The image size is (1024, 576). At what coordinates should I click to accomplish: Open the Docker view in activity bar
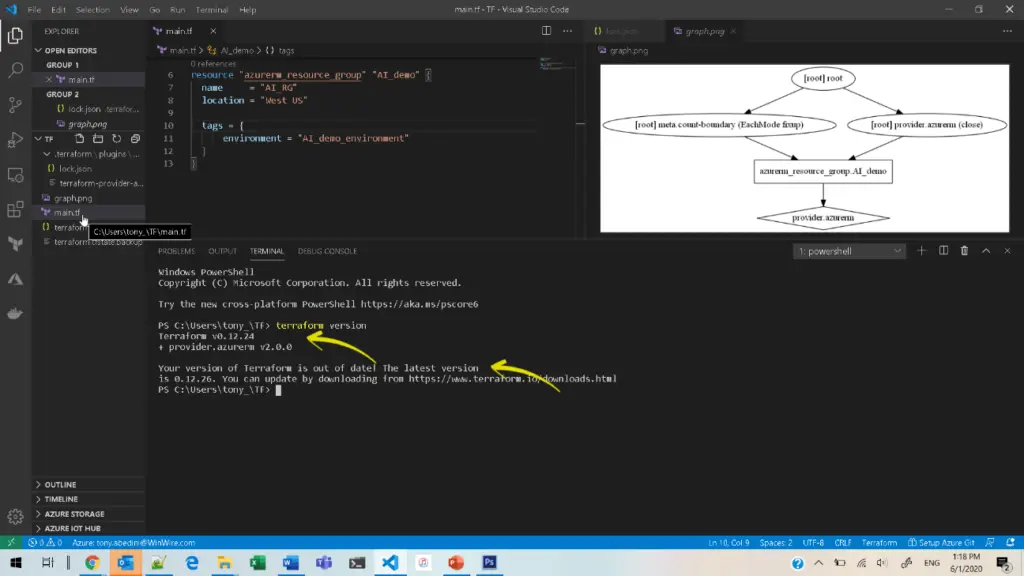click(15, 313)
